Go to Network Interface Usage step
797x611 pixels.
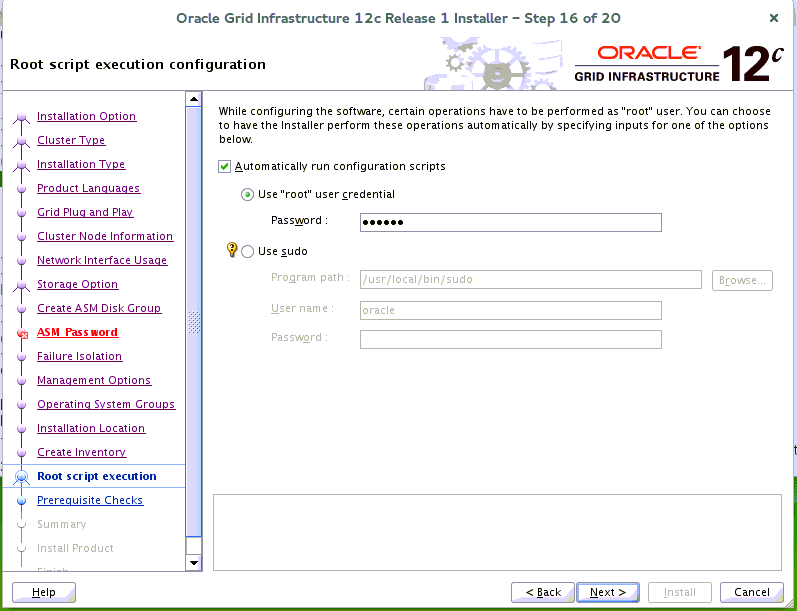coord(102,261)
